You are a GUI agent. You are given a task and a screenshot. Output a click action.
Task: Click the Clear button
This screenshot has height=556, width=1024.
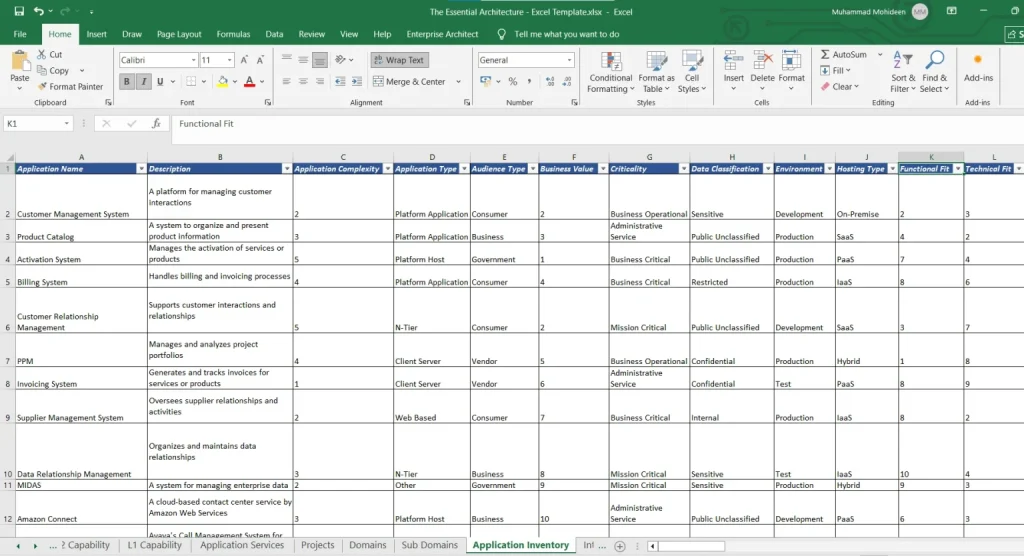pyautogui.click(x=840, y=86)
